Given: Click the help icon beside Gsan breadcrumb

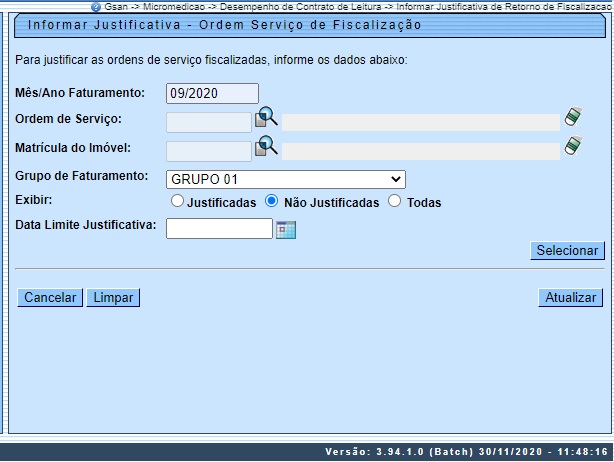Looking at the screenshot, I should [x=97, y=6].
